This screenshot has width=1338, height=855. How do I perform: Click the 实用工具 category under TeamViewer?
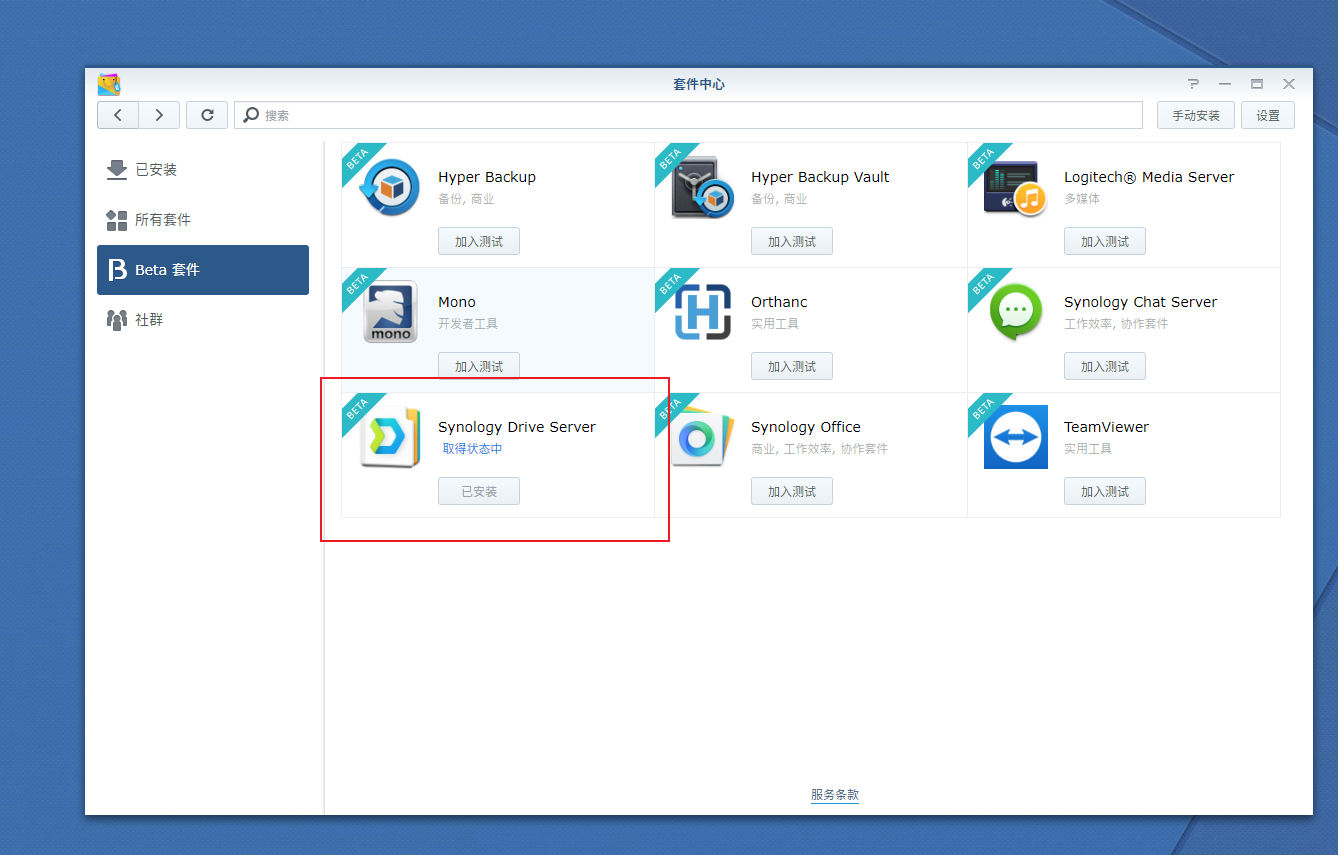click(1088, 449)
